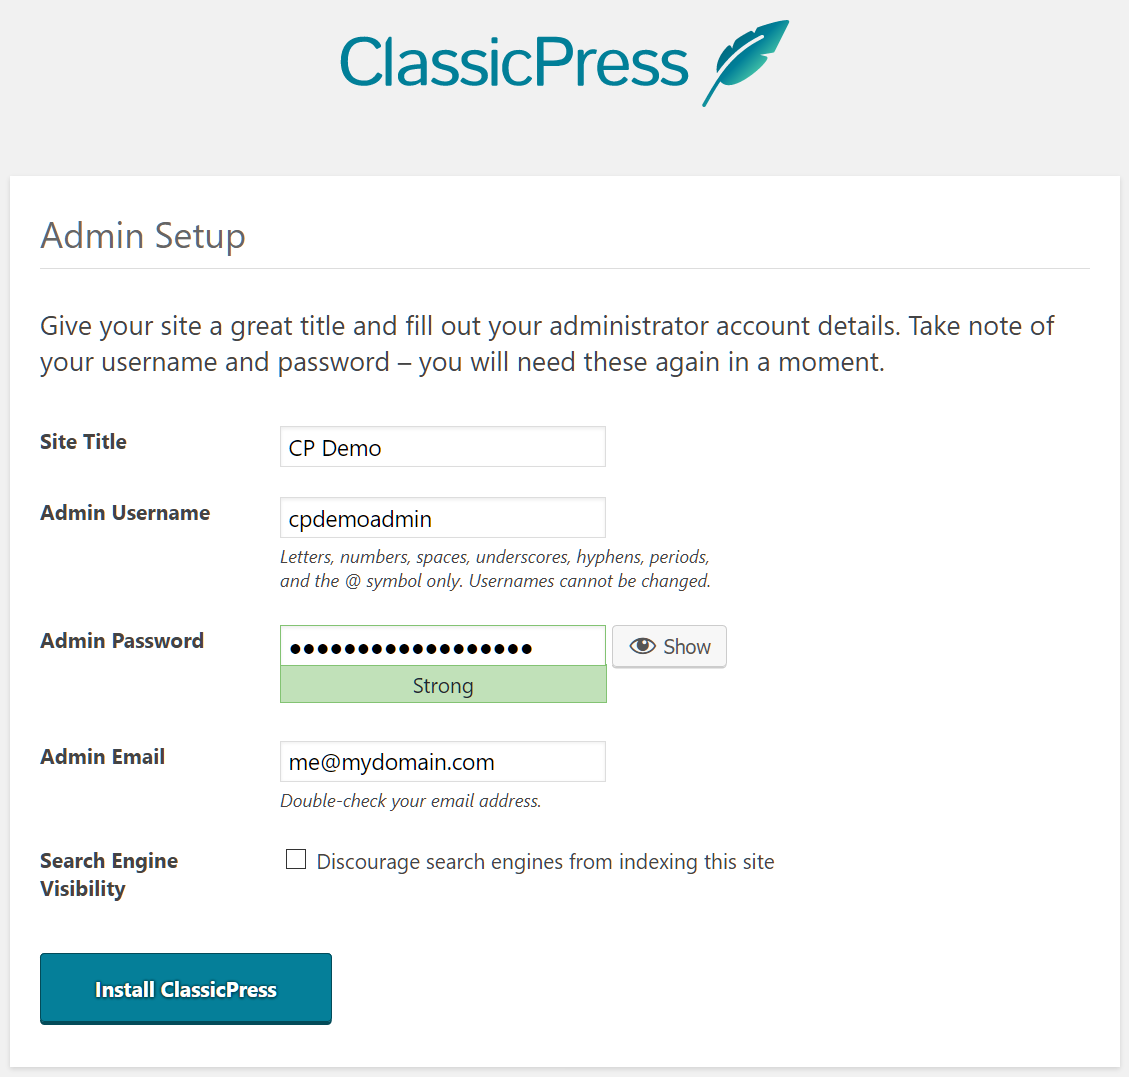Screen dimensions: 1129x1077
Task: Click the eye icon in Show button
Action: click(x=642, y=646)
